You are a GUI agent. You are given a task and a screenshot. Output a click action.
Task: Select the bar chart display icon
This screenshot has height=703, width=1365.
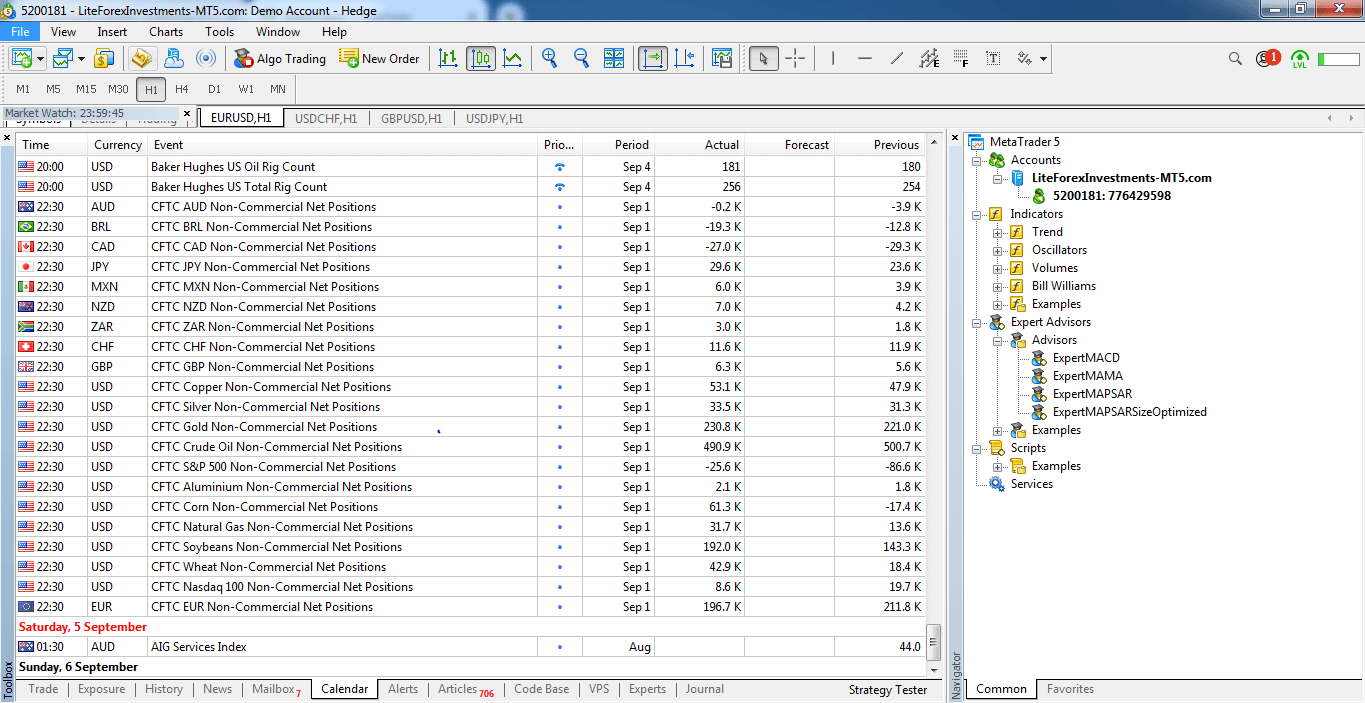448,59
